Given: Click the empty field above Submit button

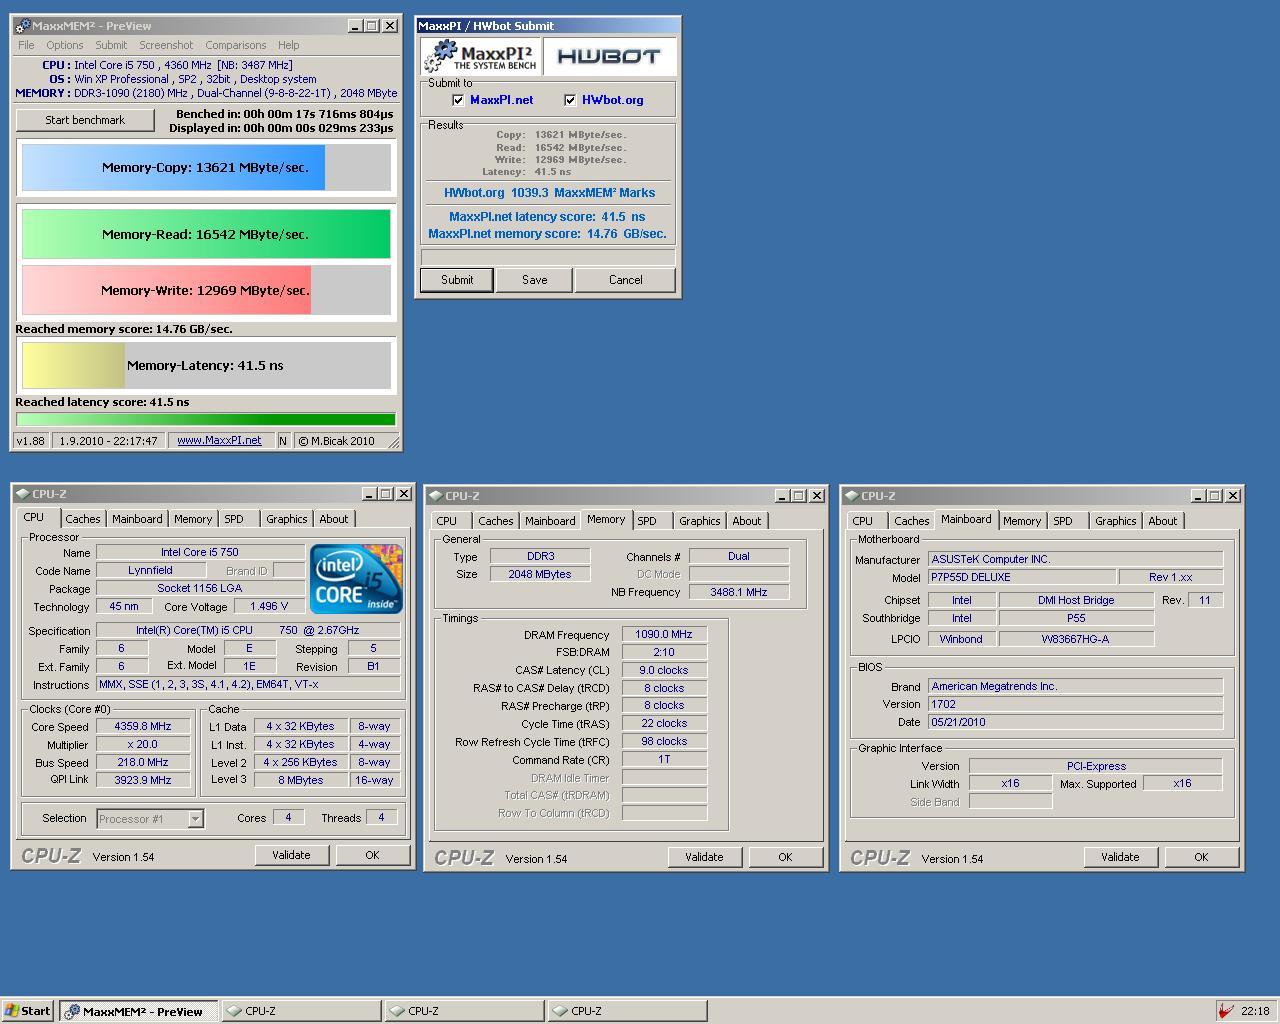Looking at the screenshot, I should (548, 257).
